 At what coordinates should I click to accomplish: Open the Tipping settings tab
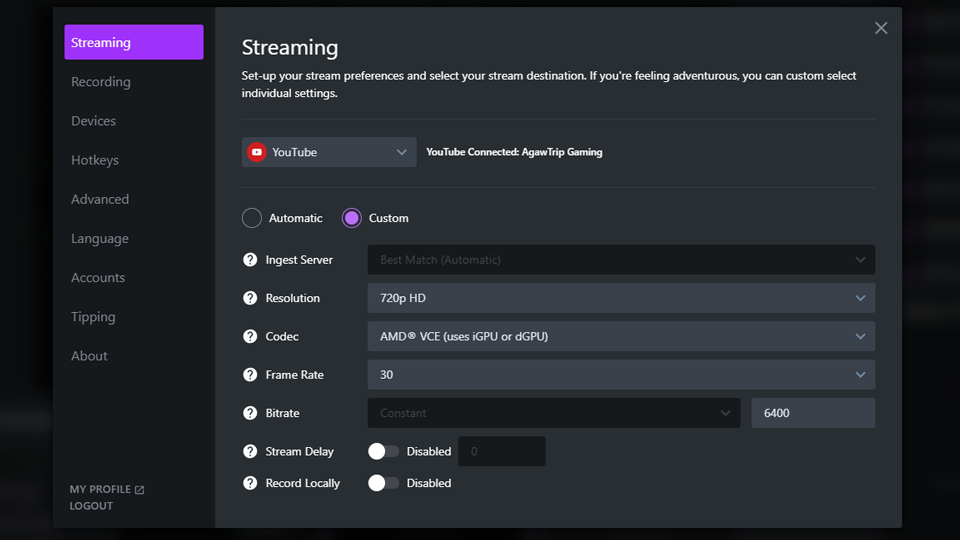pos(93,317)
